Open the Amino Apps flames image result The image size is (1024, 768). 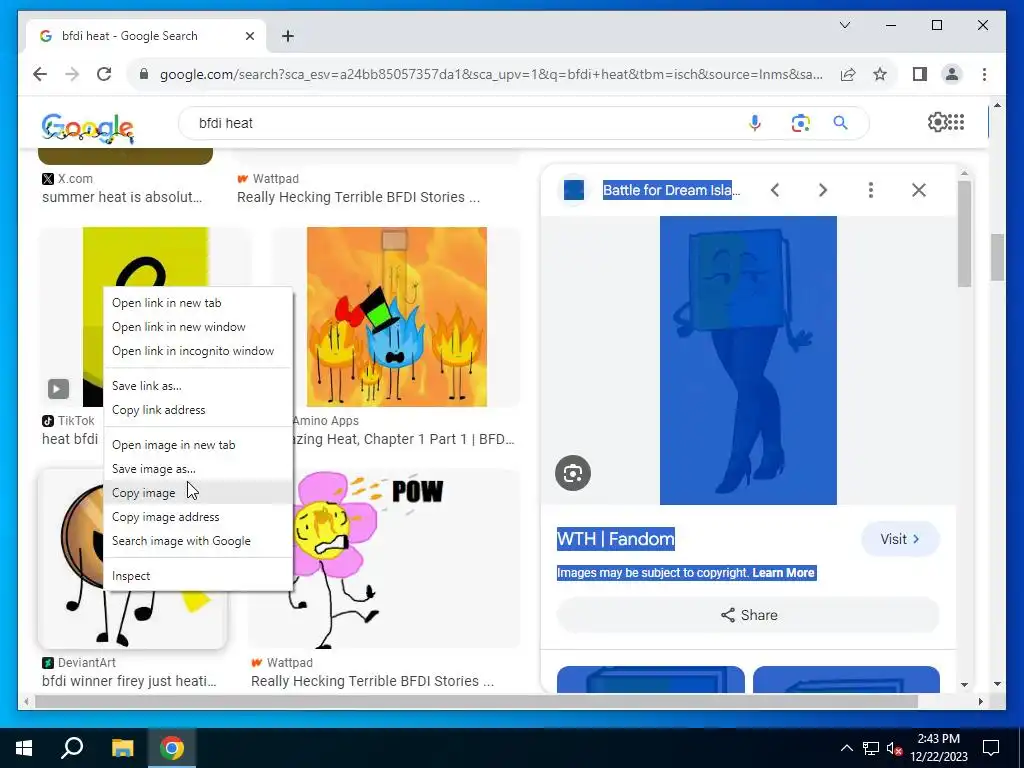click(396, 317)
